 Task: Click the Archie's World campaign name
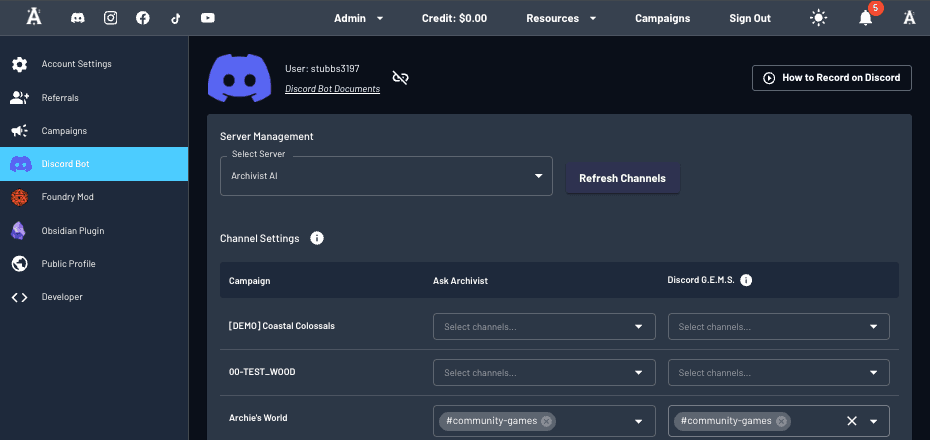[258, 418]
